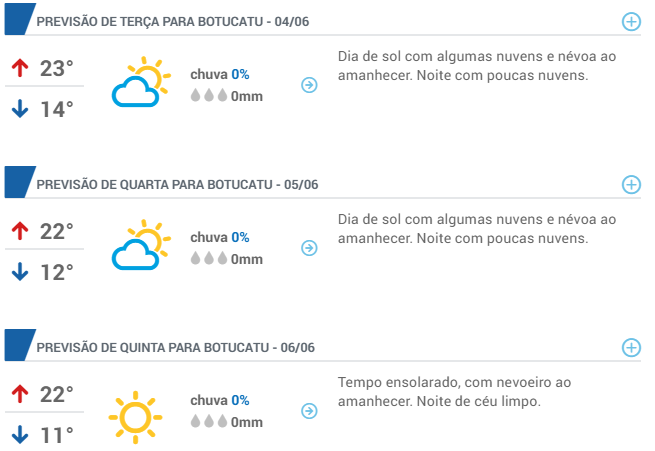Click Tuesday's 'chuva 0%' rain probability
Screen dimensions: 655x451
pyautogui.click(x=220, y=74)
